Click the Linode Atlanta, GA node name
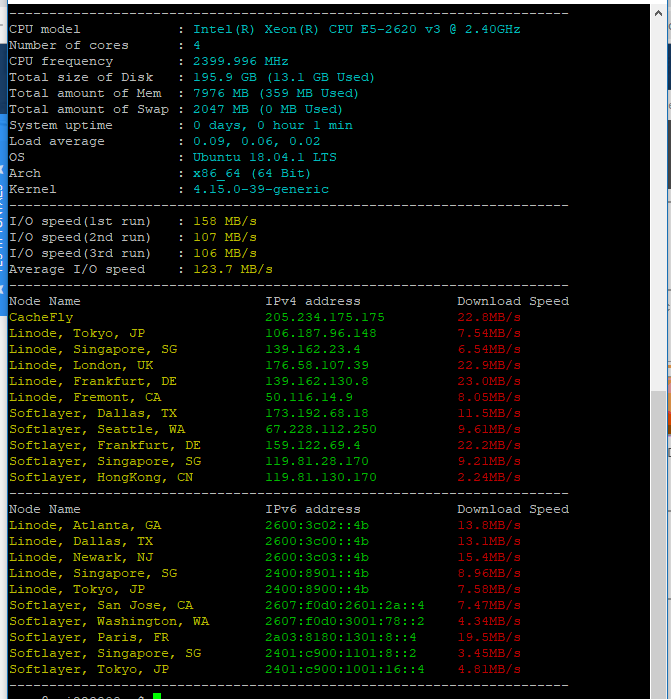Image resolution: width=671 pixels, height=699 pixels. (x=85, y=525)
